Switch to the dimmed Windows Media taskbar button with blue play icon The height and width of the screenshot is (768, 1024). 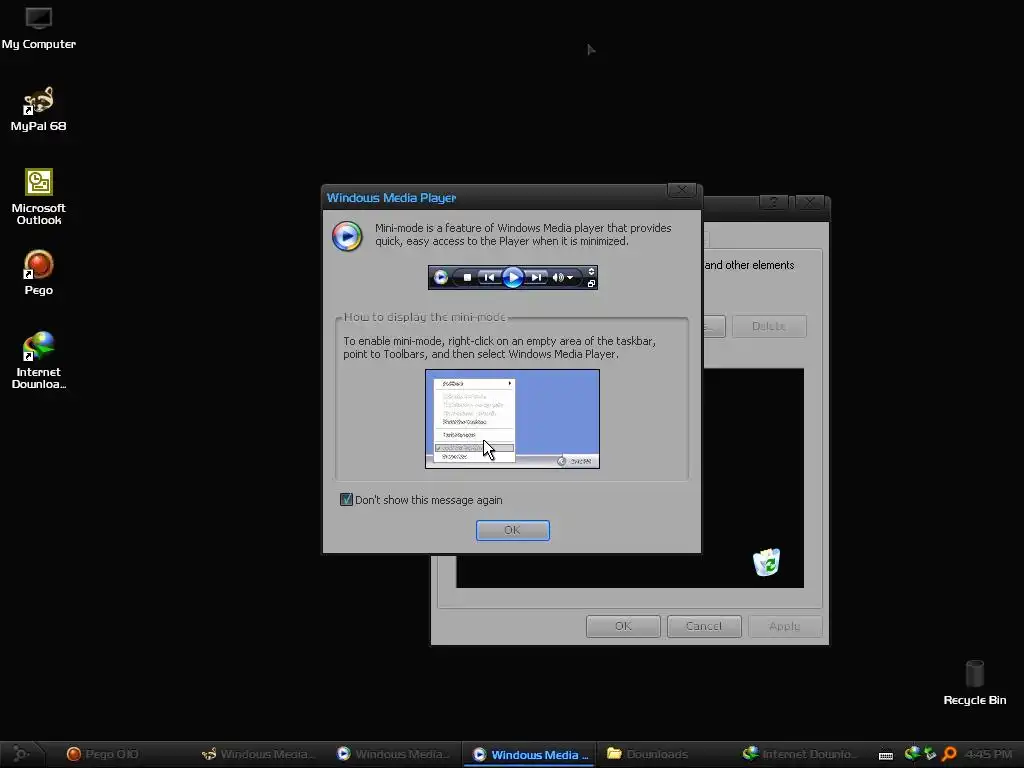point(394,754)
